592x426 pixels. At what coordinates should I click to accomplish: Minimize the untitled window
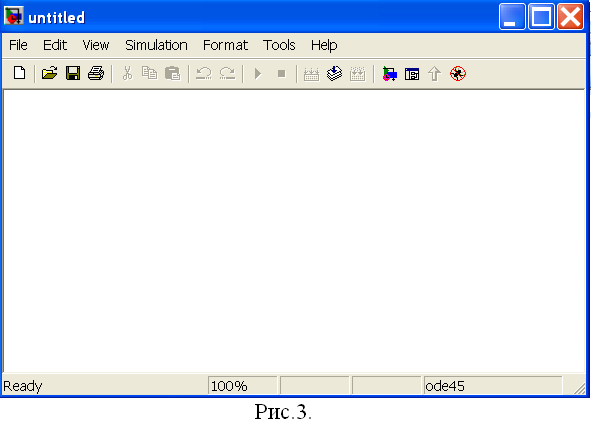click(x=512, y=17)
